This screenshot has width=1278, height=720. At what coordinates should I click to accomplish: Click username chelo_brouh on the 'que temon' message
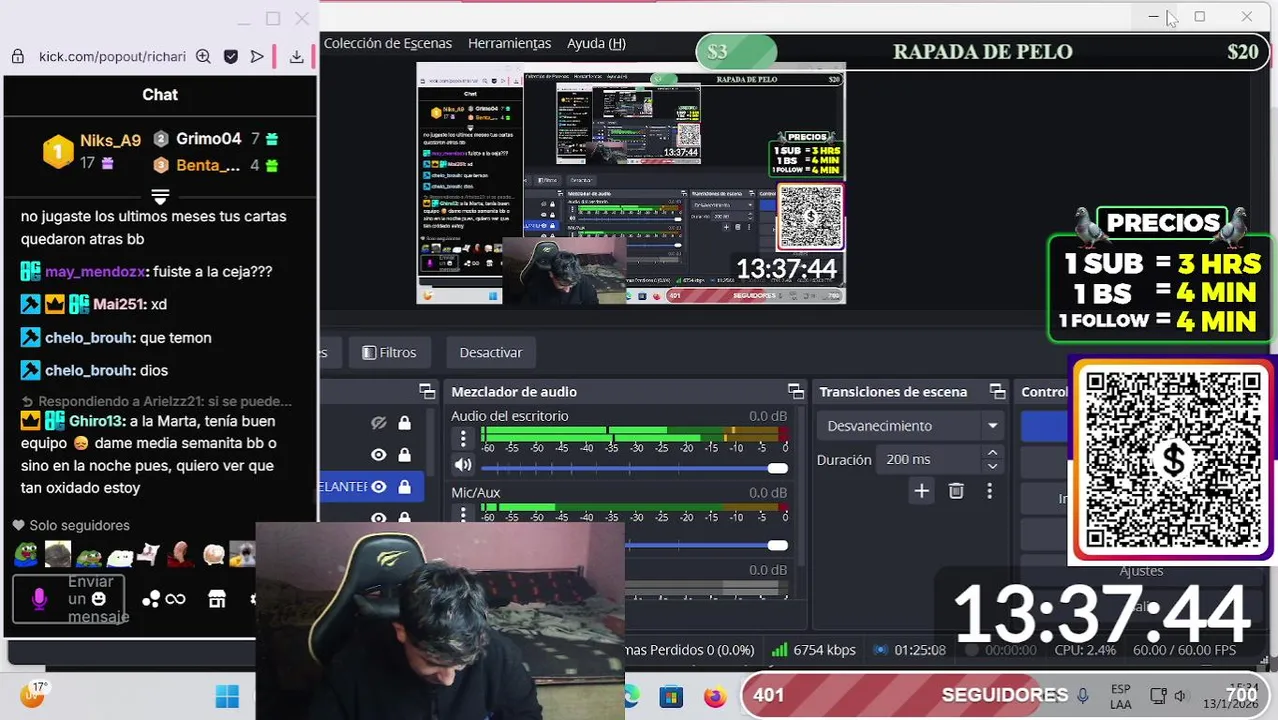[88, 338]
